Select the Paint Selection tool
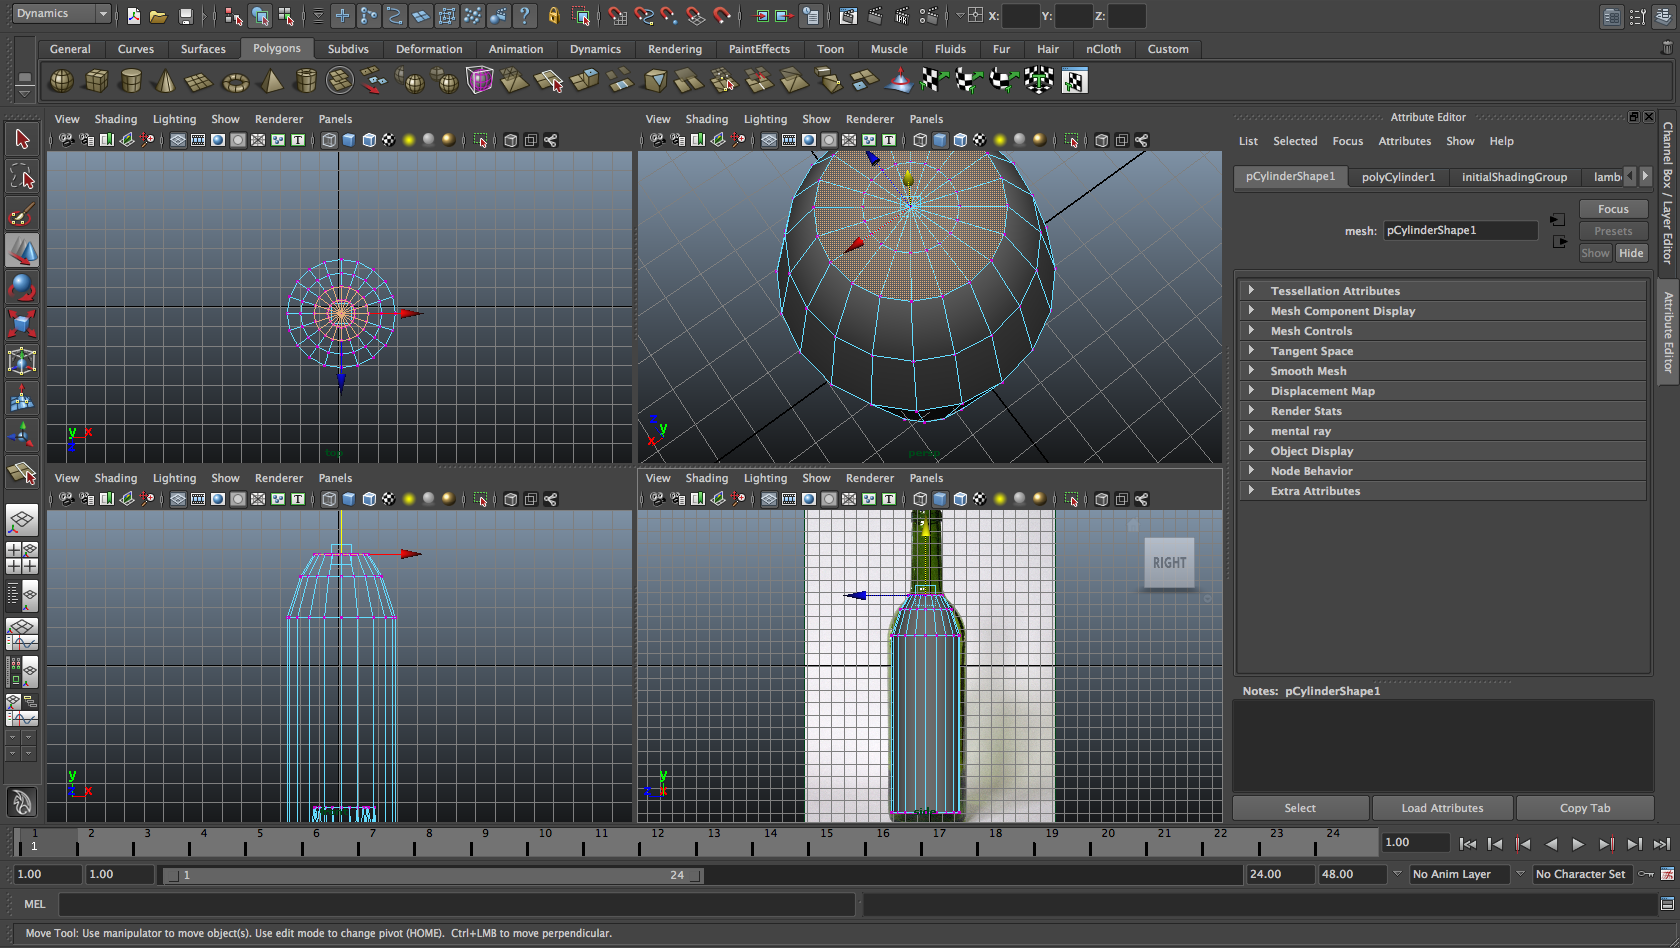The image size is (1680, 948). tap(22, 214)
